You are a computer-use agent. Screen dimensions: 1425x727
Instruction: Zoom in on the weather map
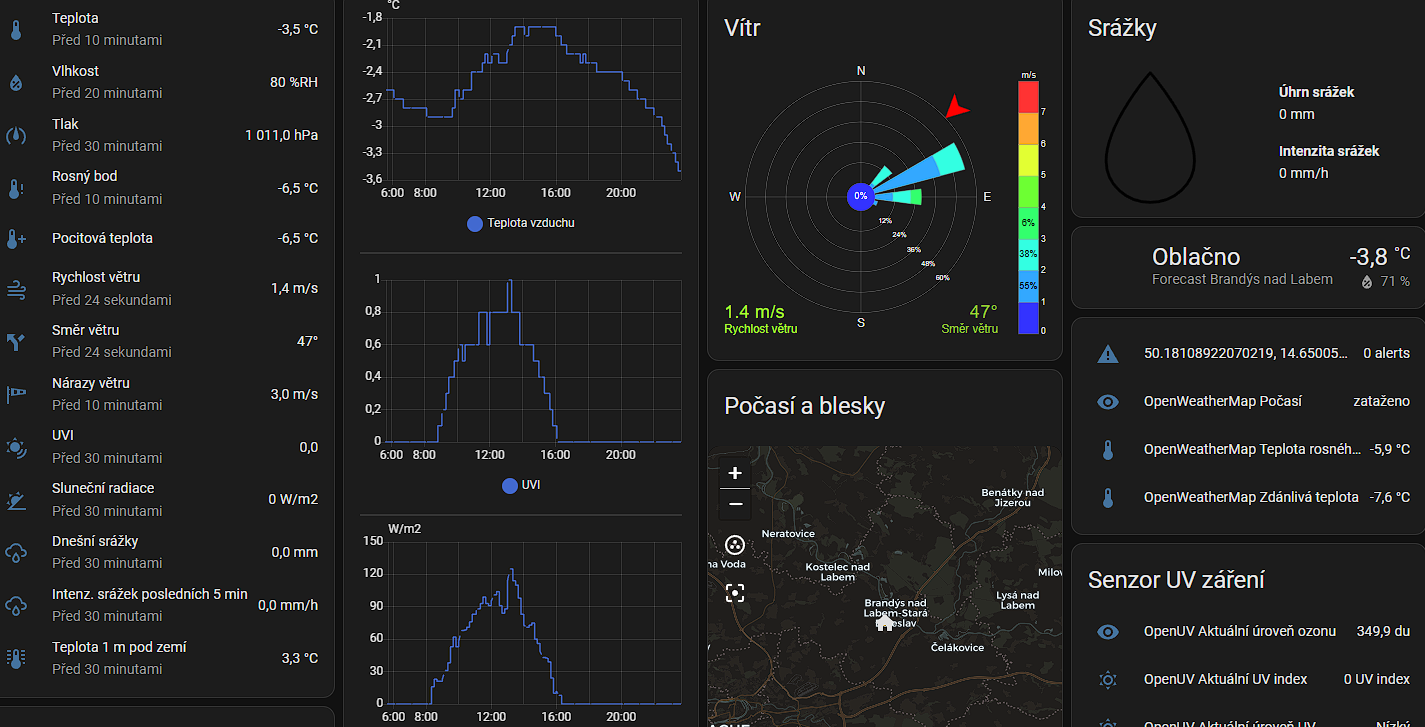tap(735, 473)
